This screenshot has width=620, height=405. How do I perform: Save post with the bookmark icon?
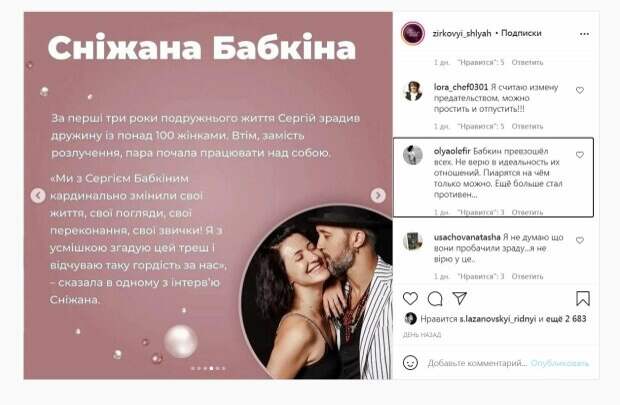[583, 299]
